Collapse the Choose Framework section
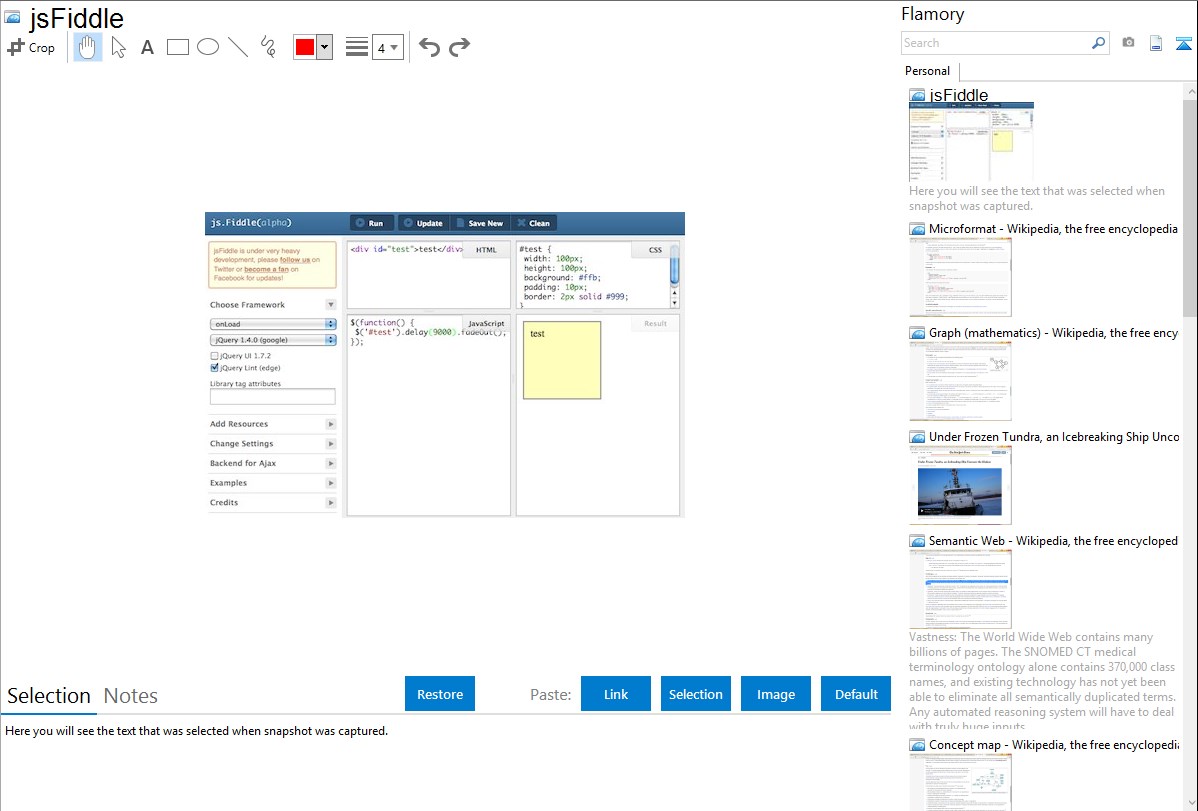The image size is (1198, 811). [331, 304]
